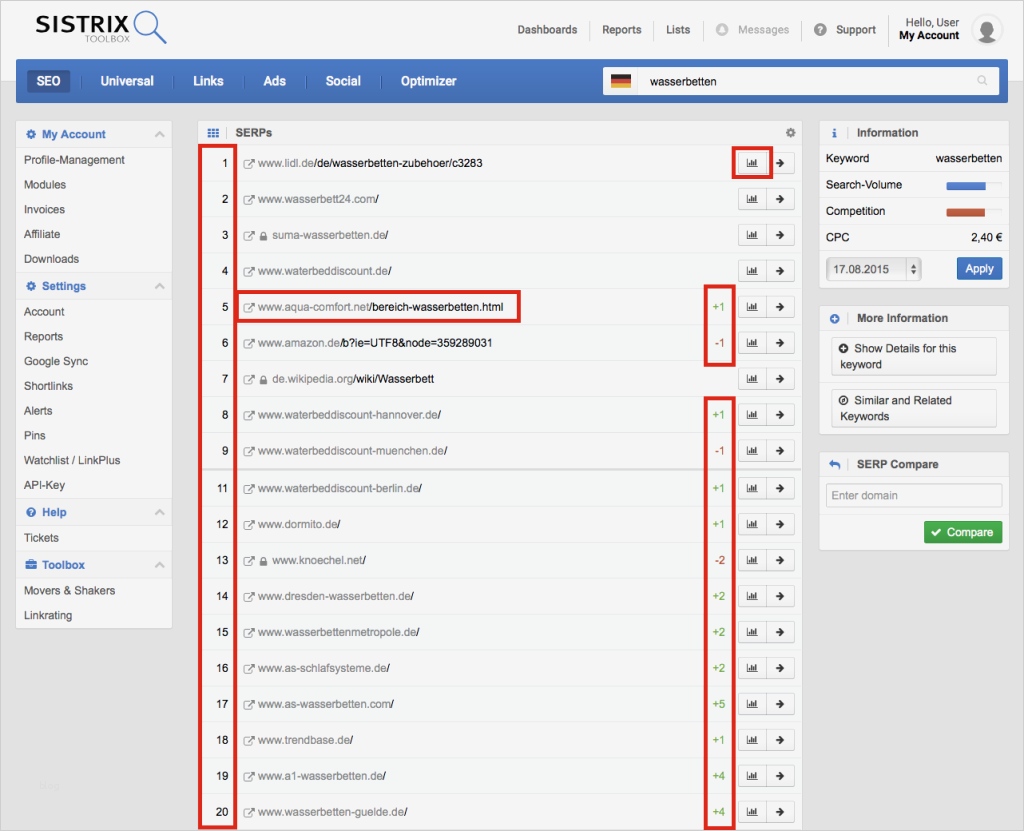Image resolution: width=1024 pixels, height=831 pixels.
Task: Click arrow for www.a1-wasserbetten.de row
Action: click(780, 775)
